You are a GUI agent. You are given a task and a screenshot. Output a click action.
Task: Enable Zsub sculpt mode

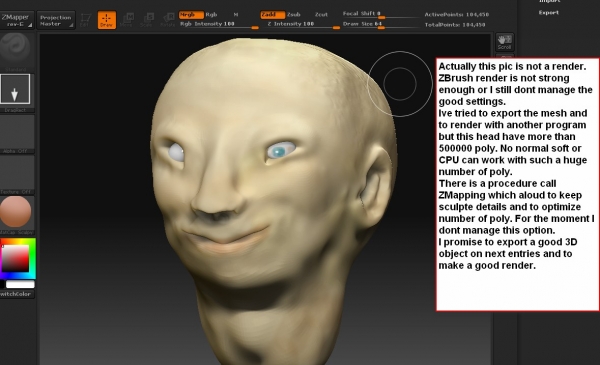[294, 15]
